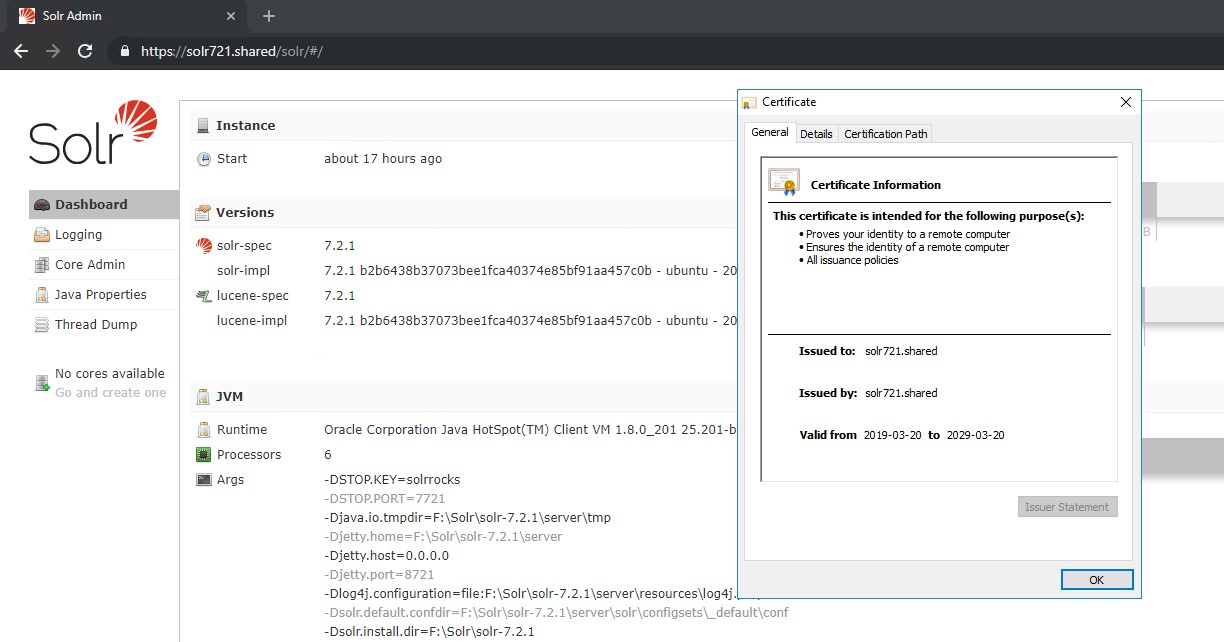Click the -Djetty.port=8721 argument
Image resolution: width=1224 pixels, height=642 pixels.
point(380,575)
